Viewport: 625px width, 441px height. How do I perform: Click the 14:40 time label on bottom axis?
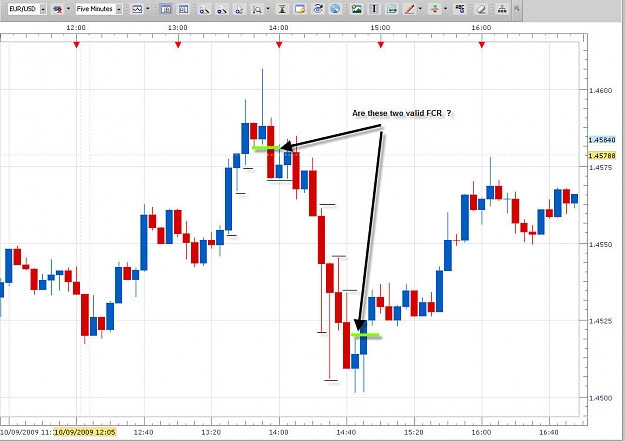coord(346,432)
